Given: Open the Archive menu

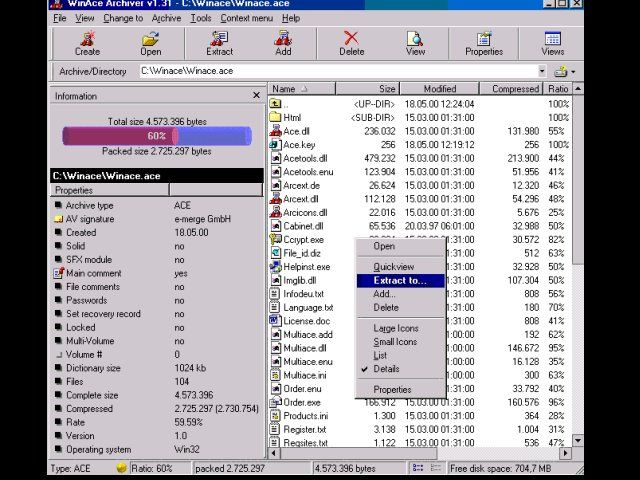Looking at the screenshot, I should [166, 18].
